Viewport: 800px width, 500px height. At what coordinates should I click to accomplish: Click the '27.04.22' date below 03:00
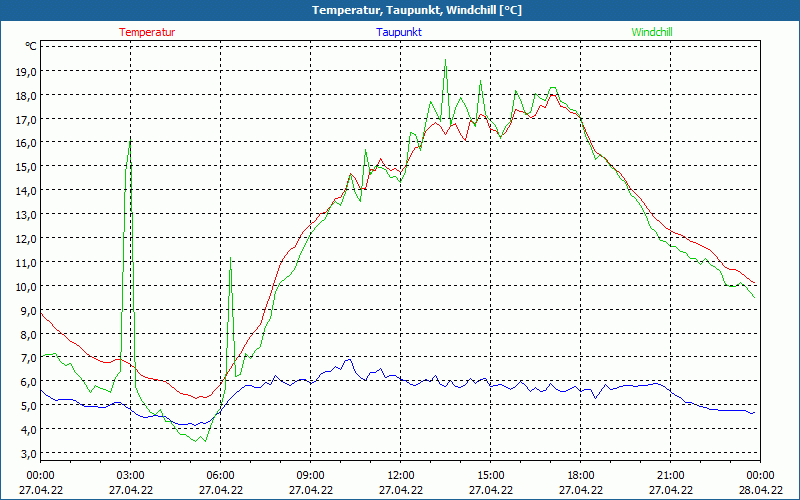click(131, 490)
